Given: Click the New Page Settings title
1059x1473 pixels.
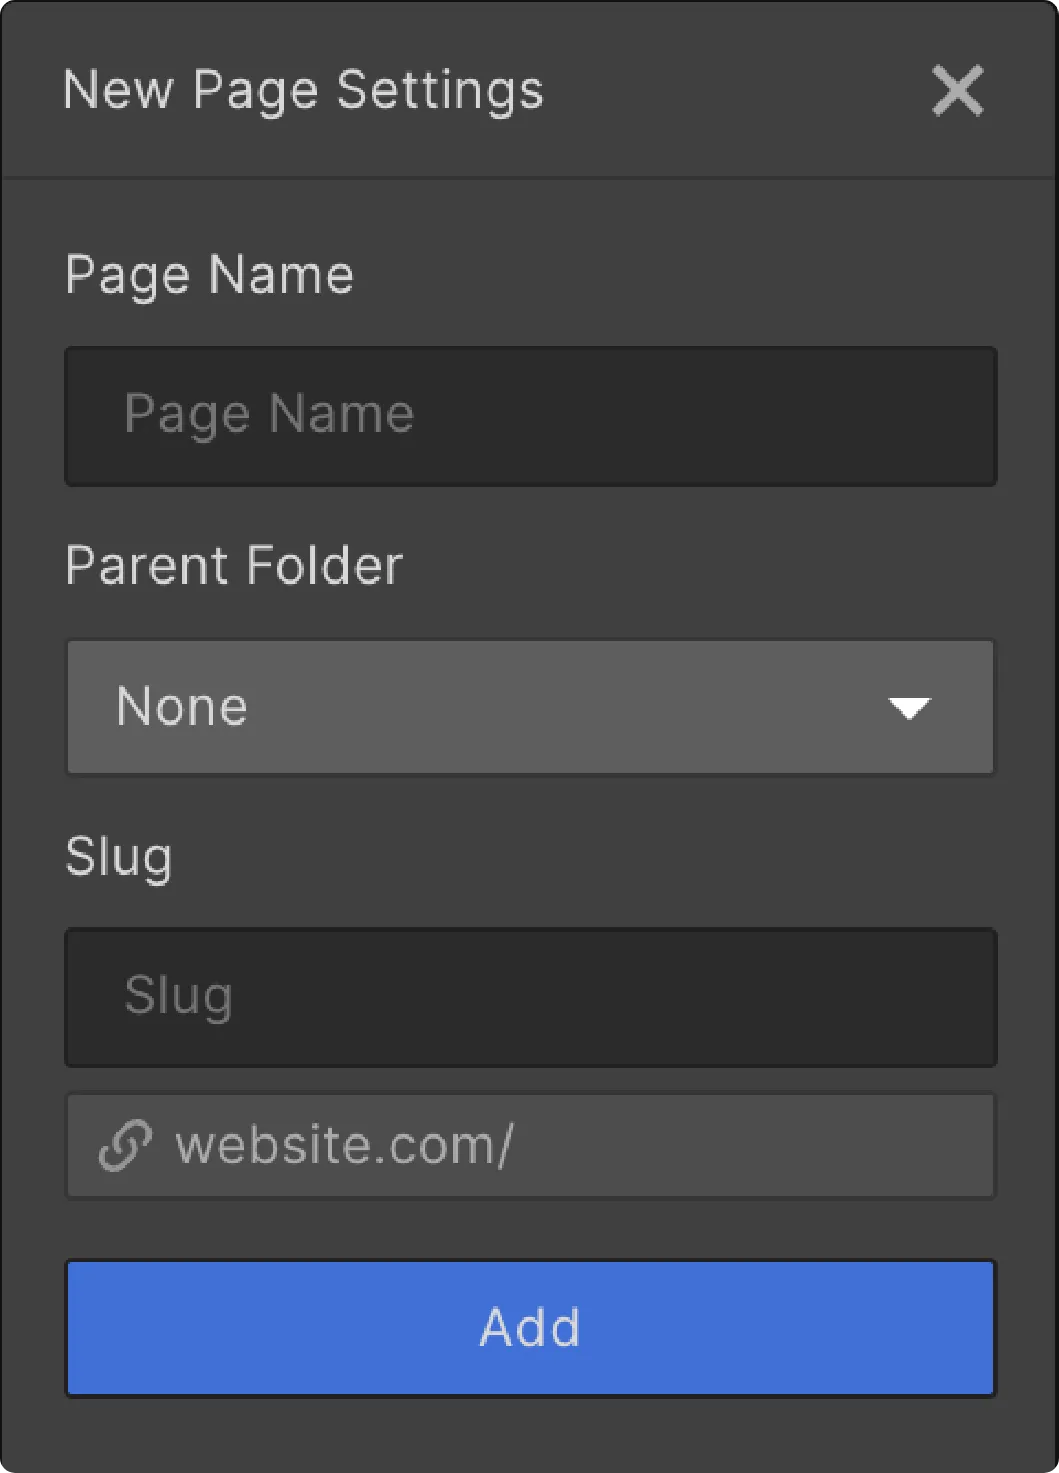Looking at the screenshot, I should (302, 90).
